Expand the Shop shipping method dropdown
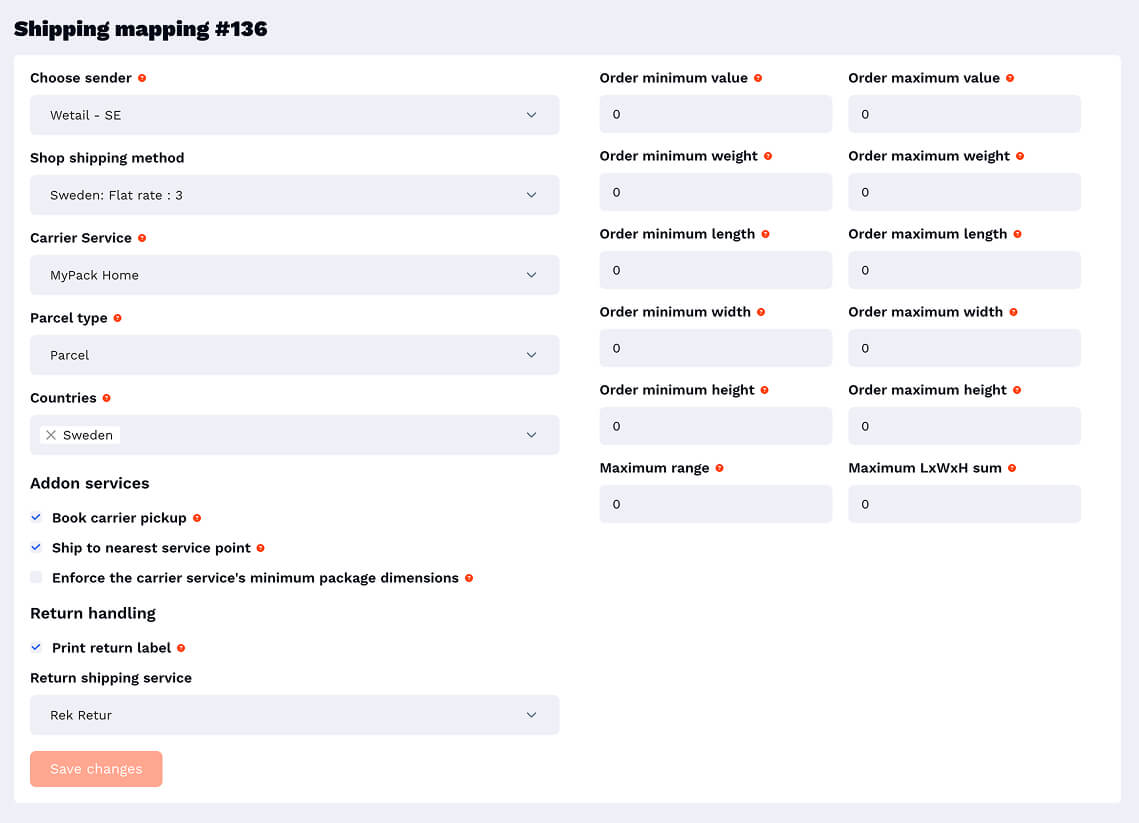 pos(294,195)
